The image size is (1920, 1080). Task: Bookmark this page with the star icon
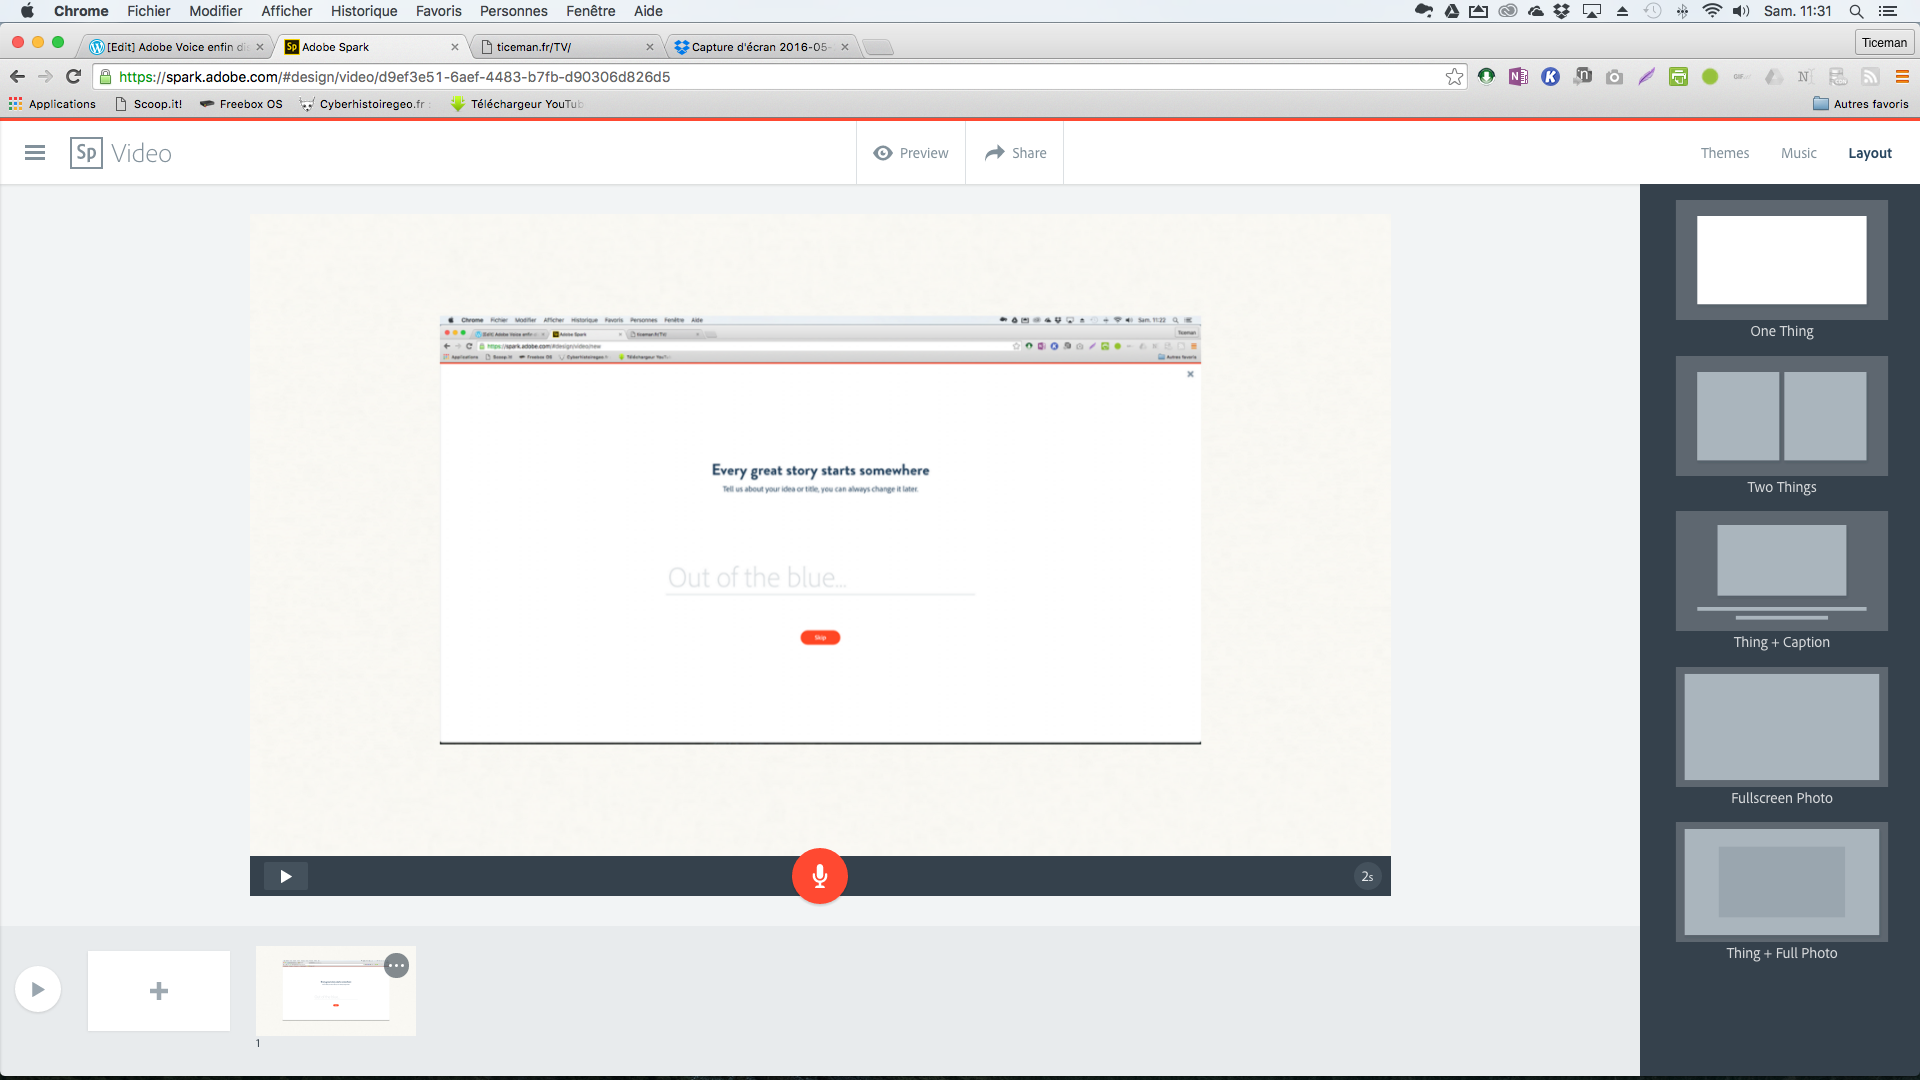point(1454,77)
